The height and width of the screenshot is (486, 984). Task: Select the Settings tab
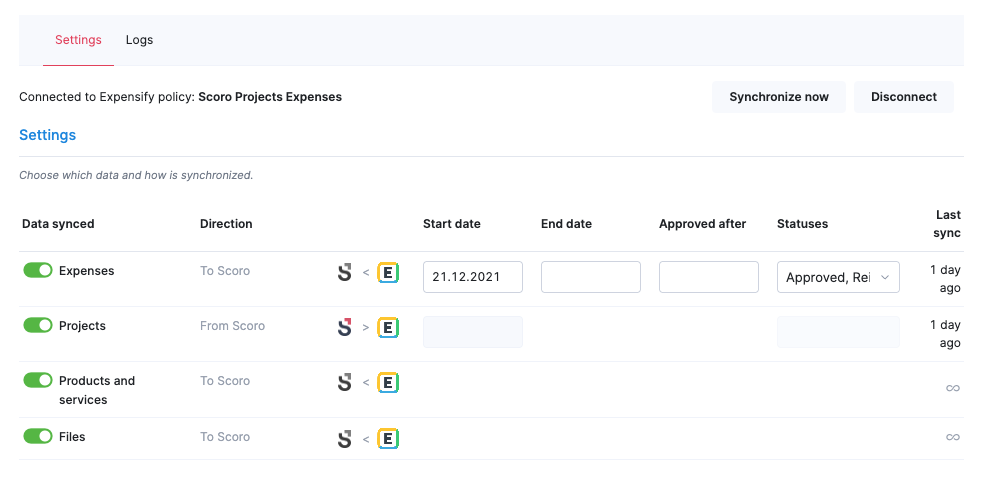pyautogui.click(x=78, y=40)
